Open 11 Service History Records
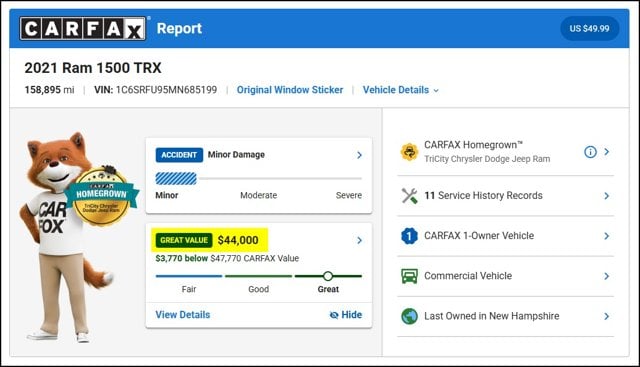640x367 pixels. [505, 196]
